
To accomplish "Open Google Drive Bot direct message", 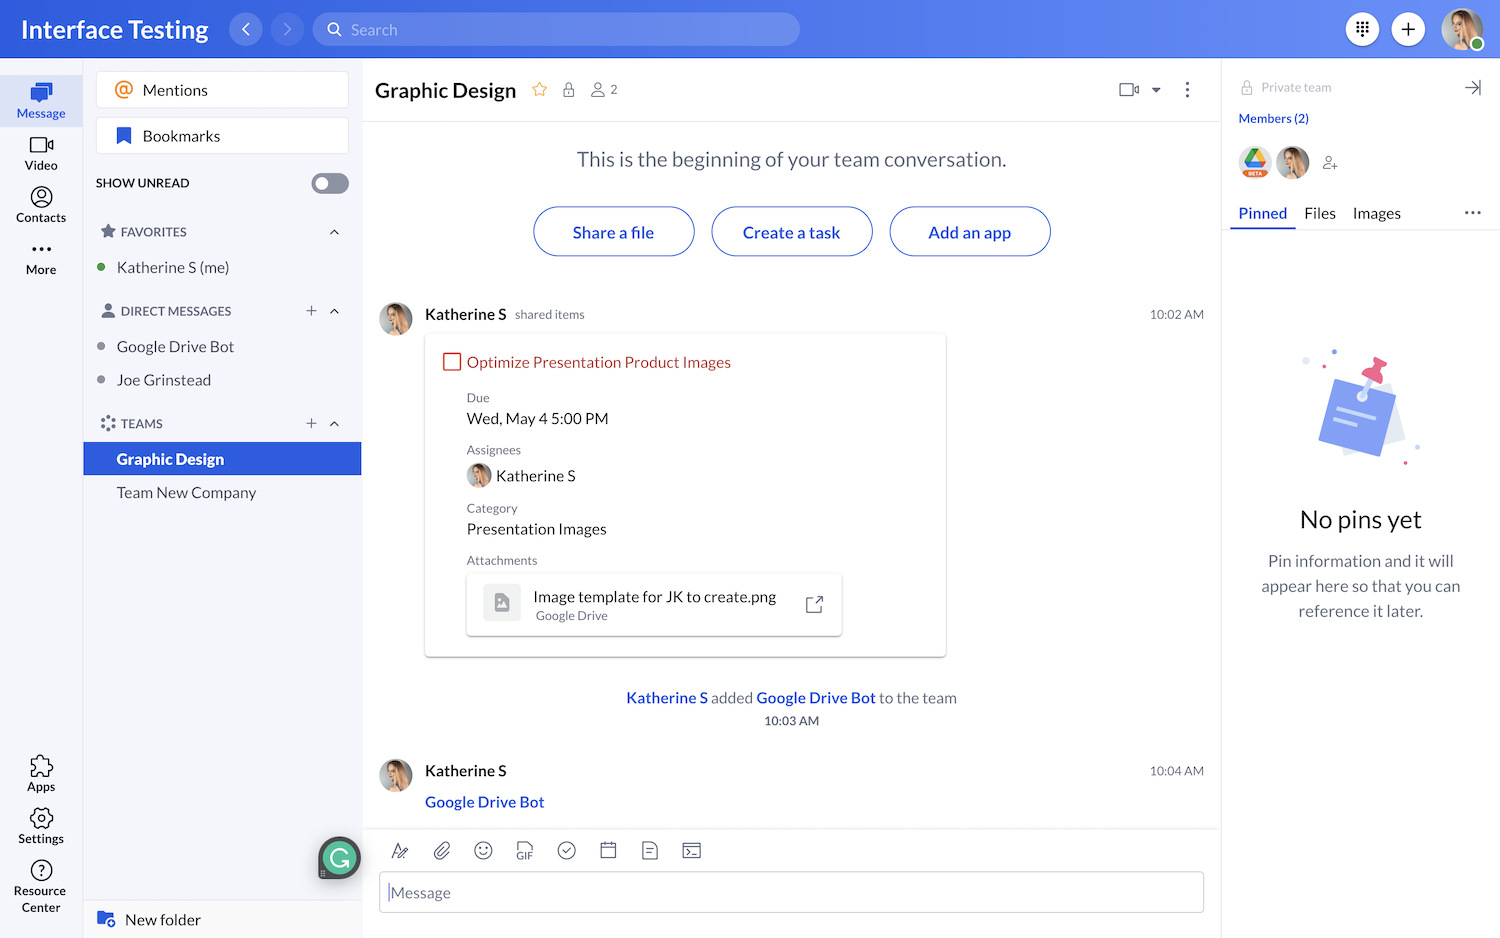I will point(222,347).
